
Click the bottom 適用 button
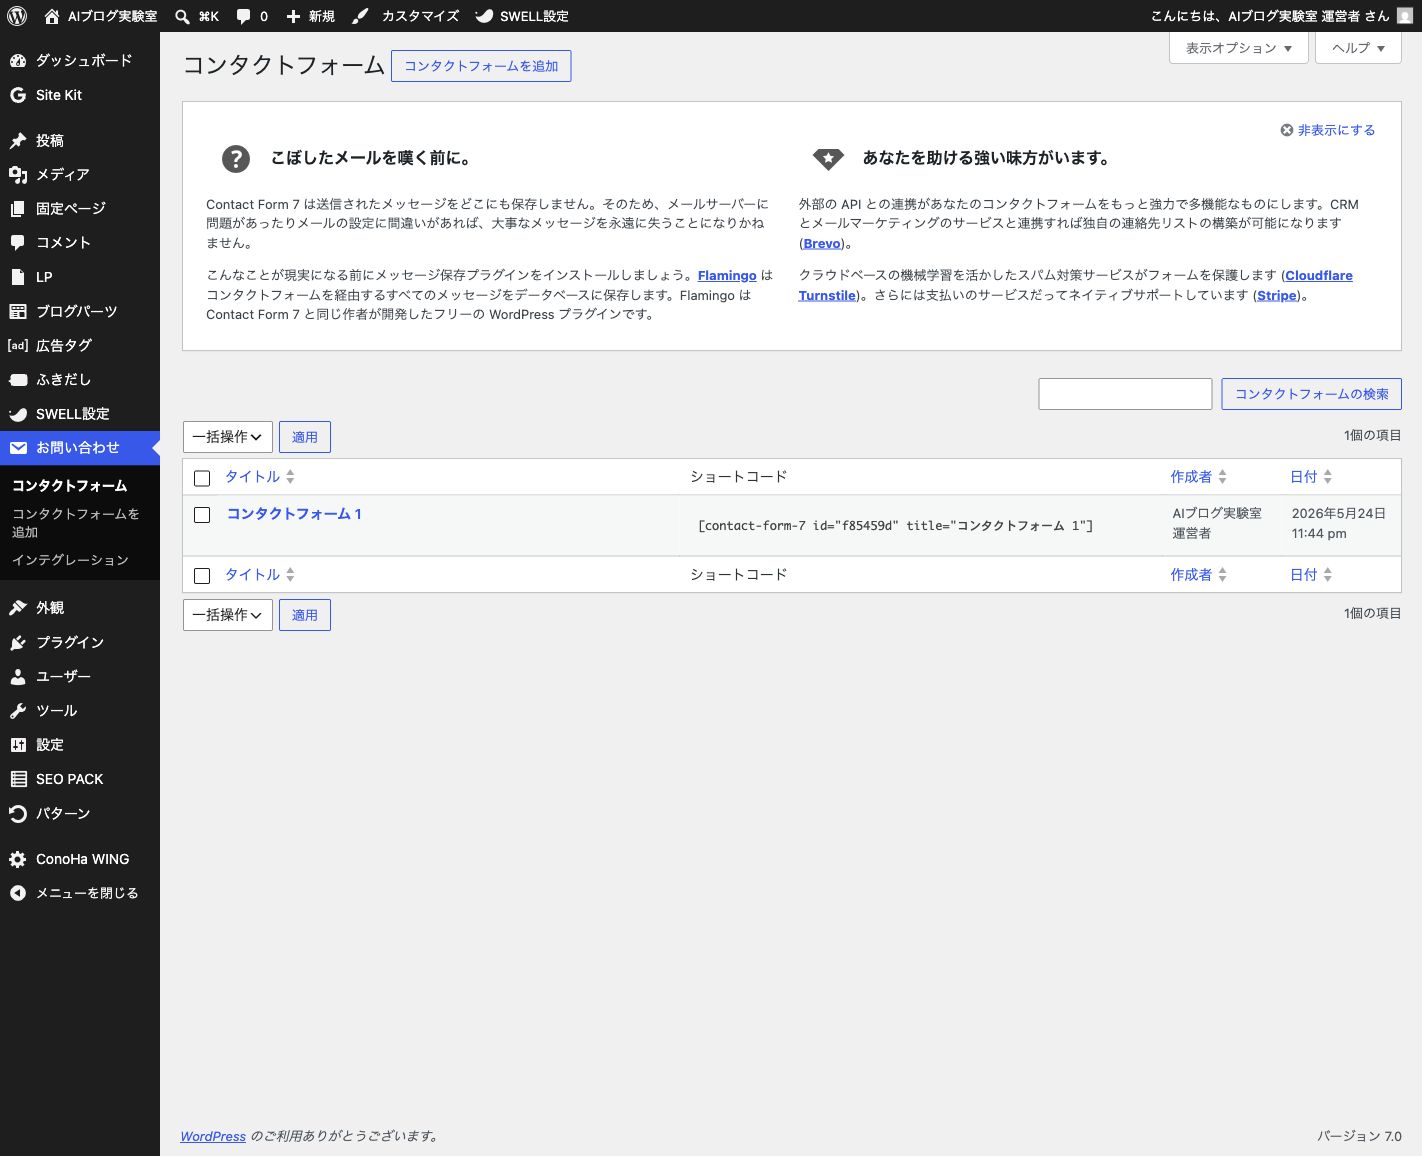[x=305, y=615]
